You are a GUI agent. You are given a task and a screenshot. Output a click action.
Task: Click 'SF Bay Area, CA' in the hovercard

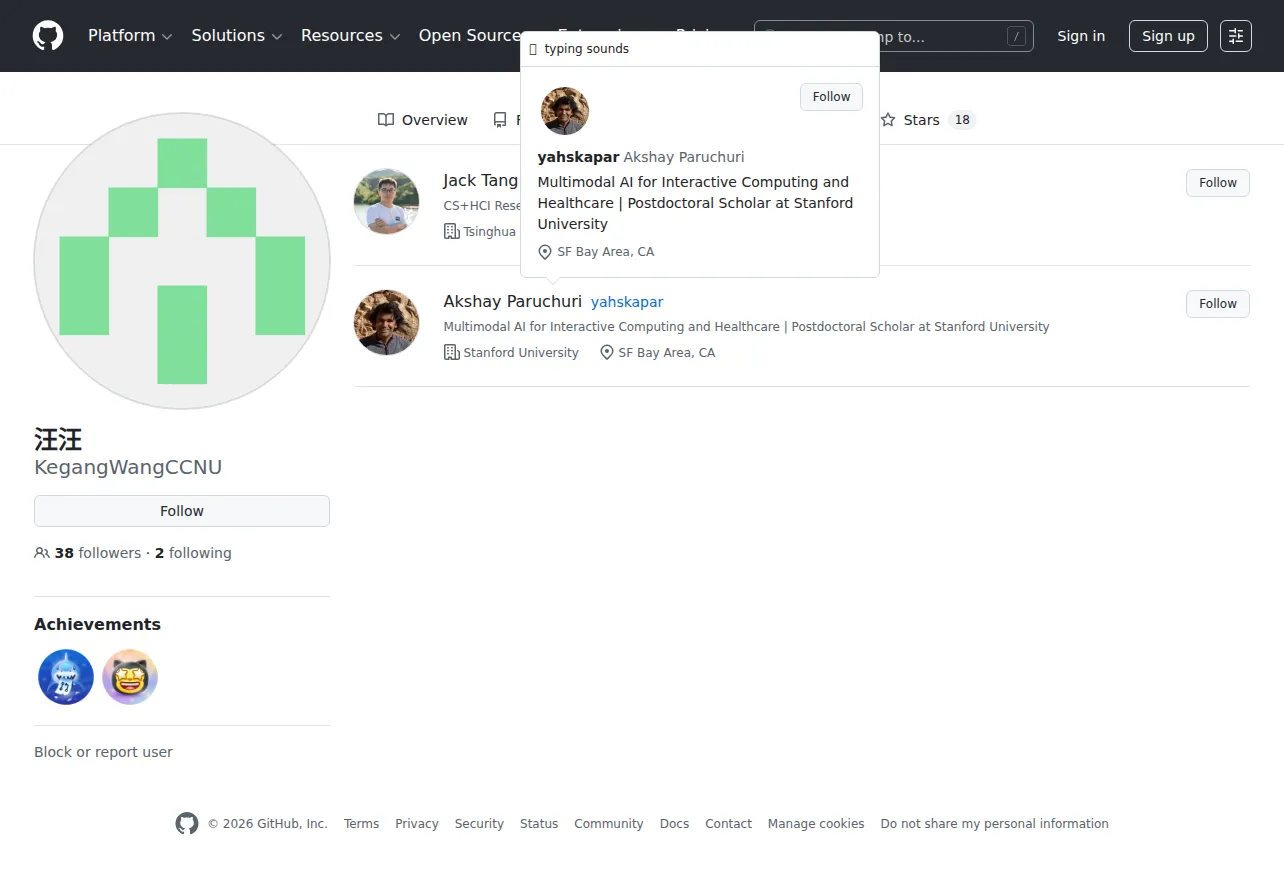(x=606, y=252)
